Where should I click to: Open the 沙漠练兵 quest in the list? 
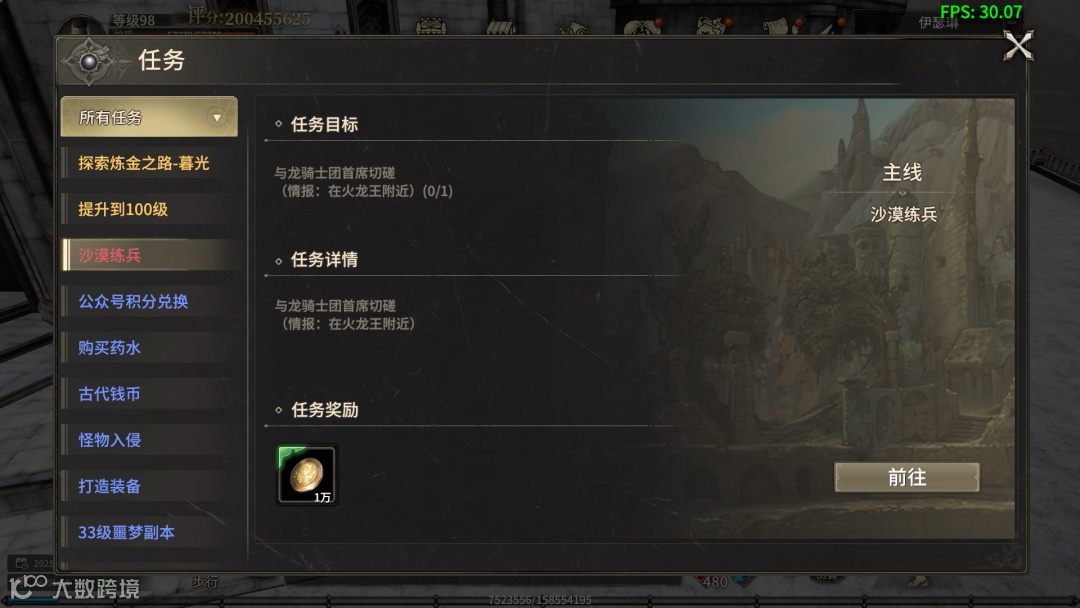click(x=110, y=255)
